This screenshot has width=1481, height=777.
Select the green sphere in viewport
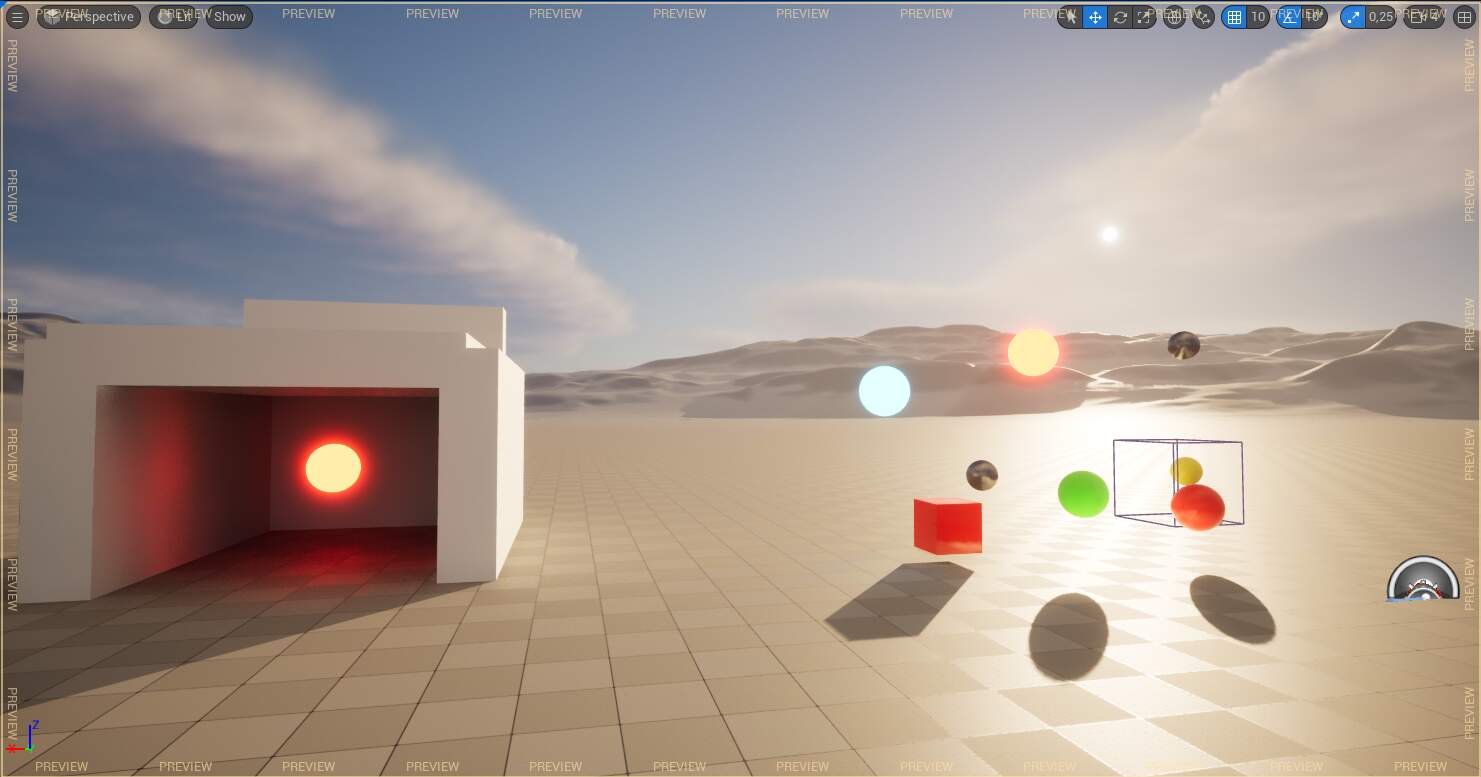pos(1083,494)
